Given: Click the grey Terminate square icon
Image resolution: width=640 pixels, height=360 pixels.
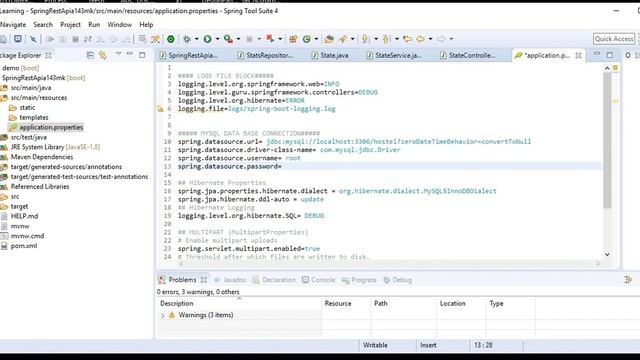Looking at the screenshot, I should tap(75, 39).
